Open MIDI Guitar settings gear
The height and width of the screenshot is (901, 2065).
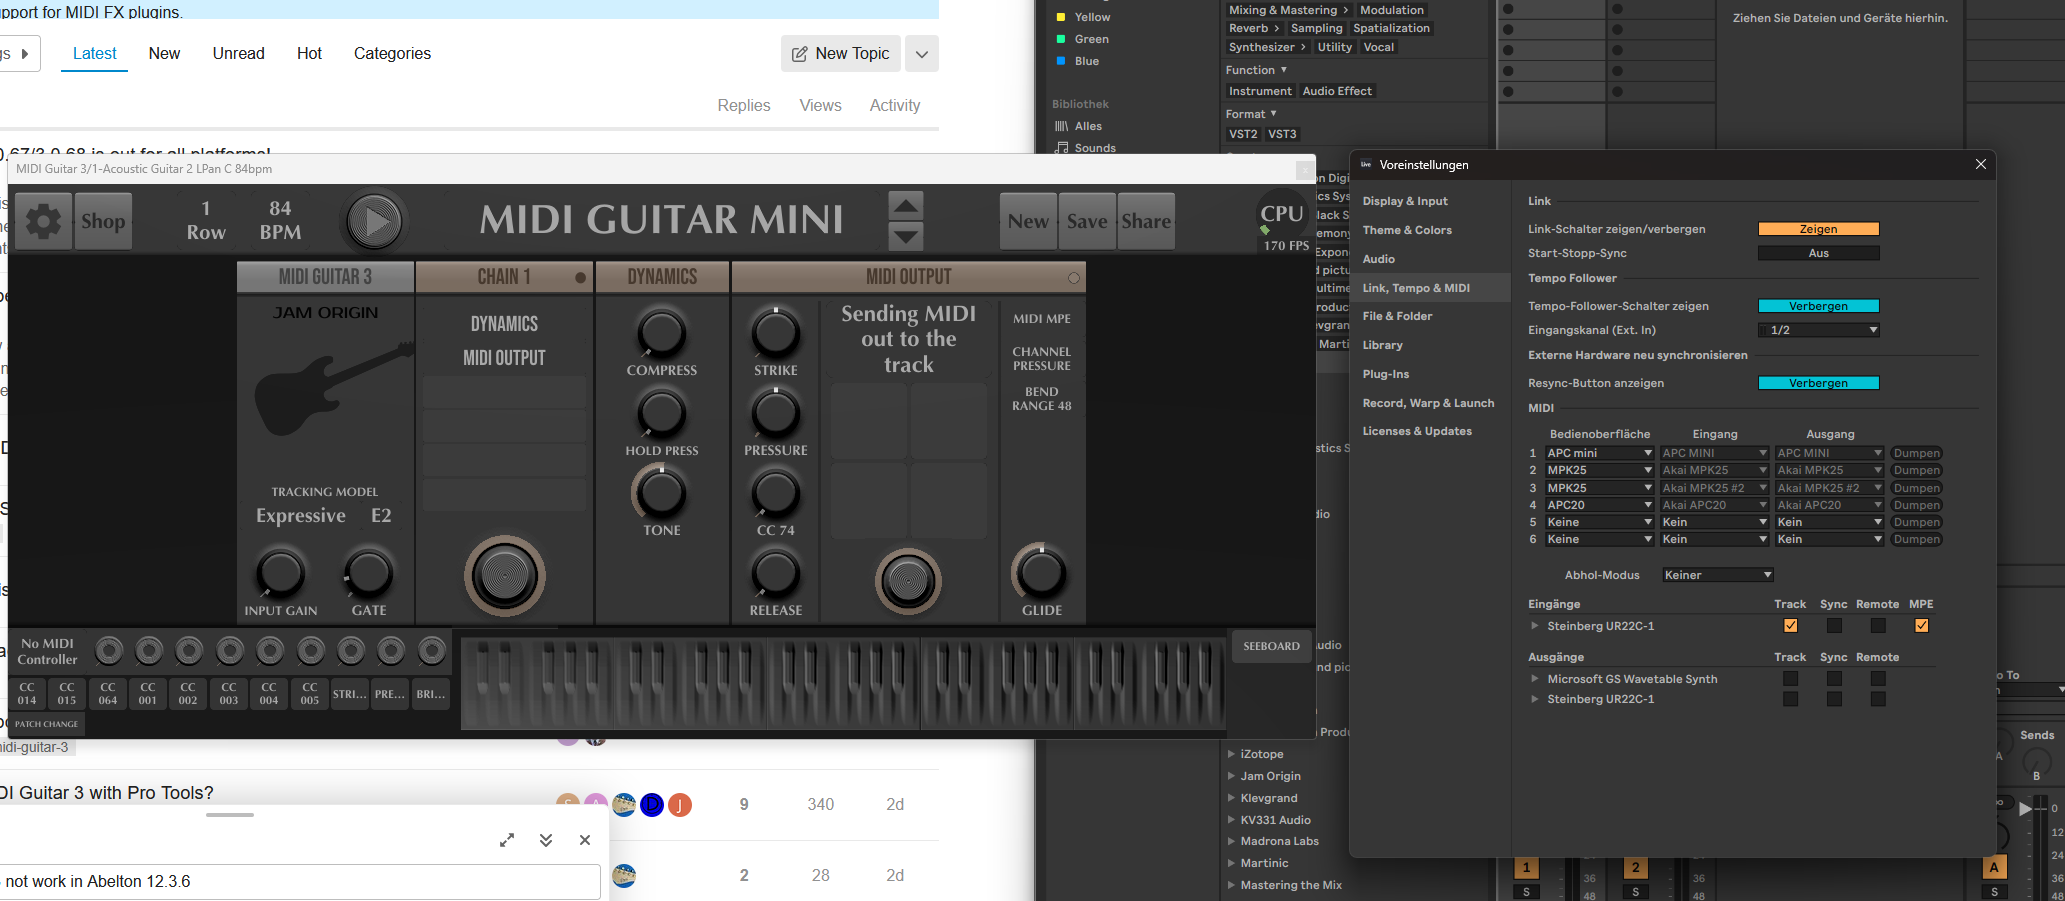(43, 221)
